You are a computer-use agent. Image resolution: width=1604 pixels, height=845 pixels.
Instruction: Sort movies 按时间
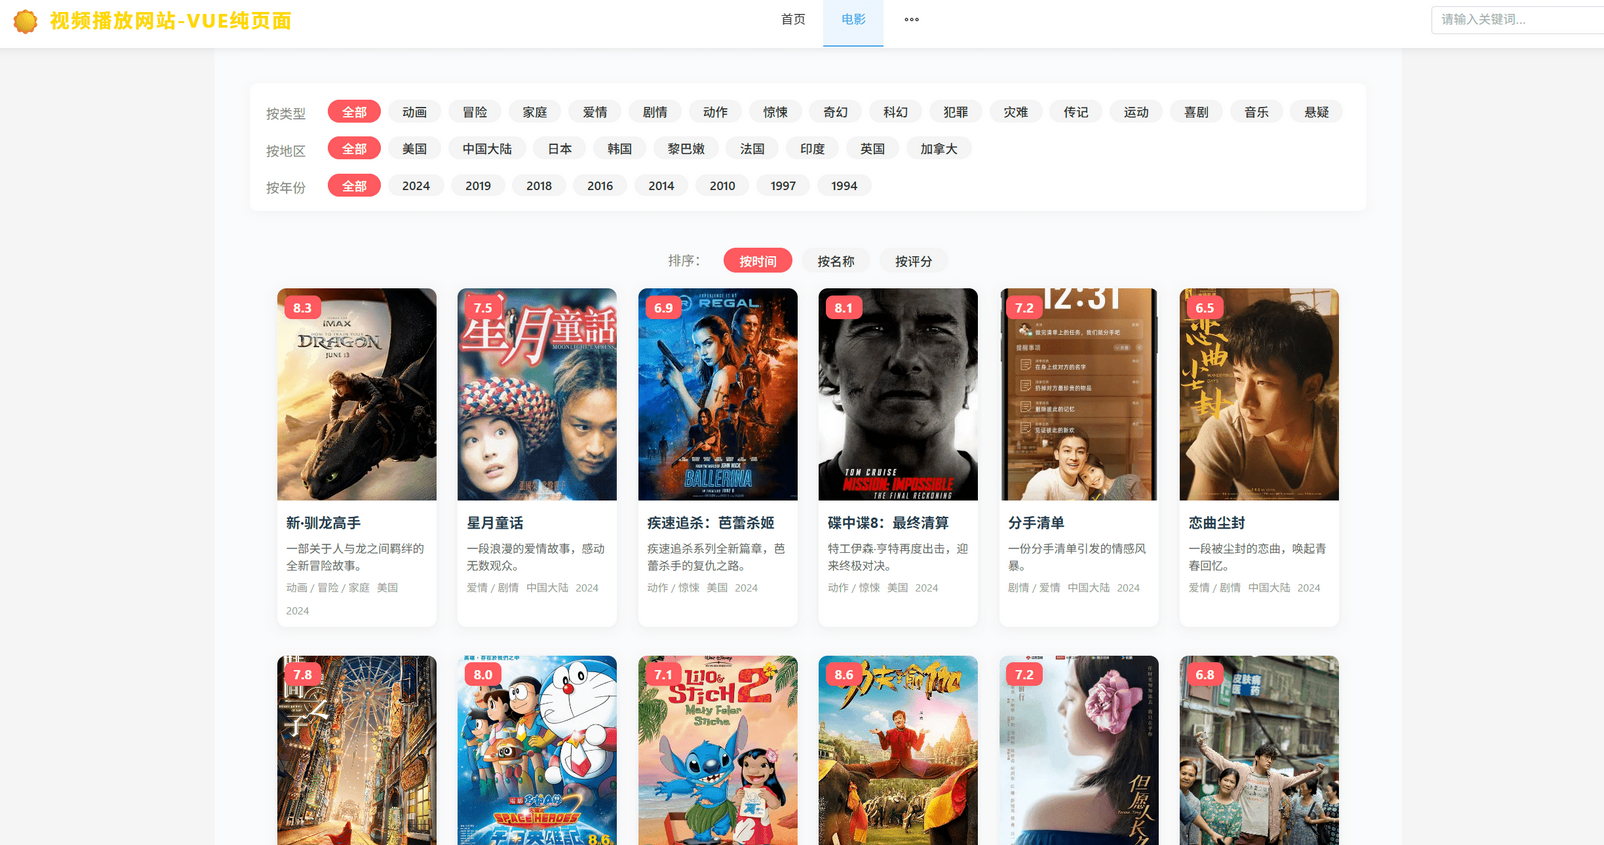tap(758, 261)
